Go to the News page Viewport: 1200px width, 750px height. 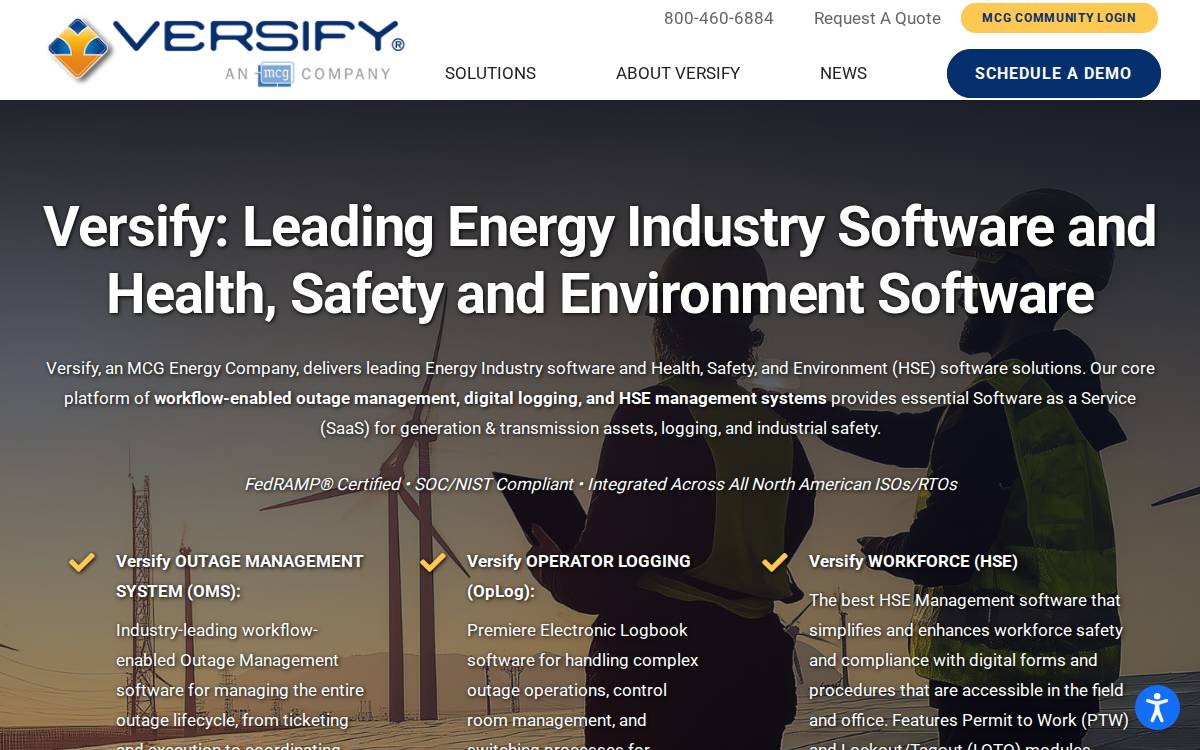tap(843, 73)
